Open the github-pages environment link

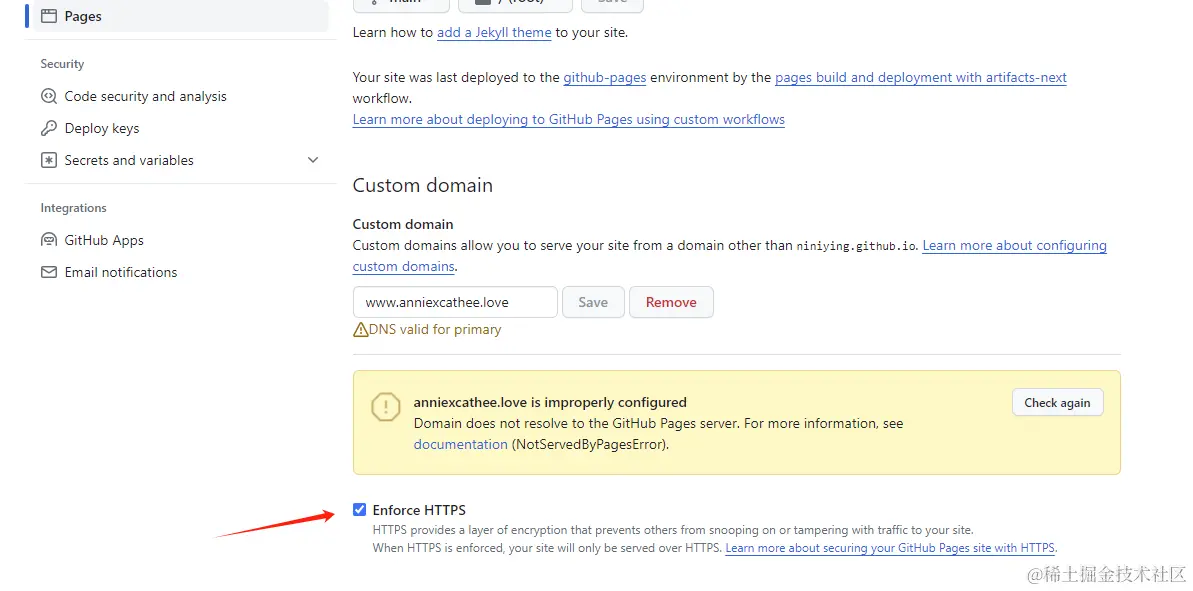[x=605, y=78]
